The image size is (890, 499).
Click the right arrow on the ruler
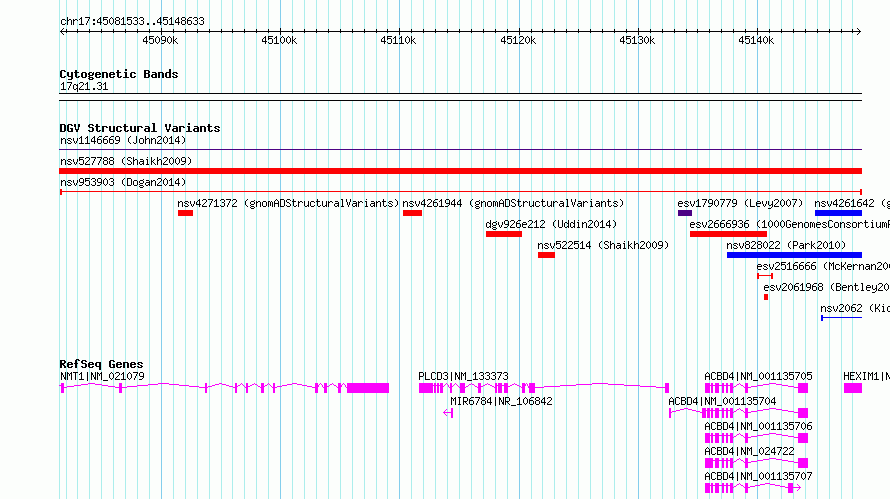pos(859,32)
